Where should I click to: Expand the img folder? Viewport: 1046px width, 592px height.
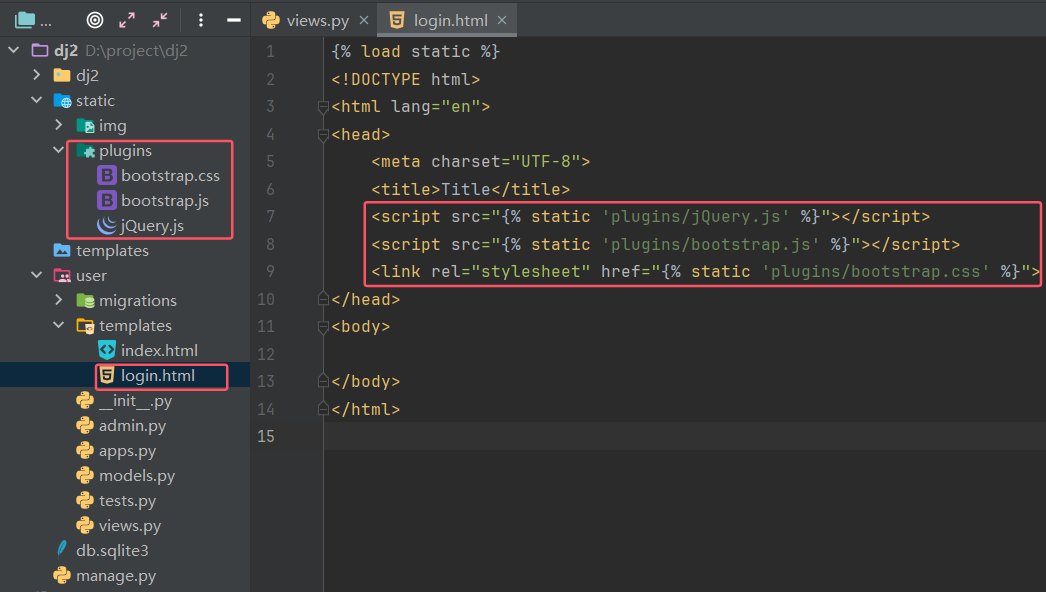pyautogui.click(x=59, y=125)
